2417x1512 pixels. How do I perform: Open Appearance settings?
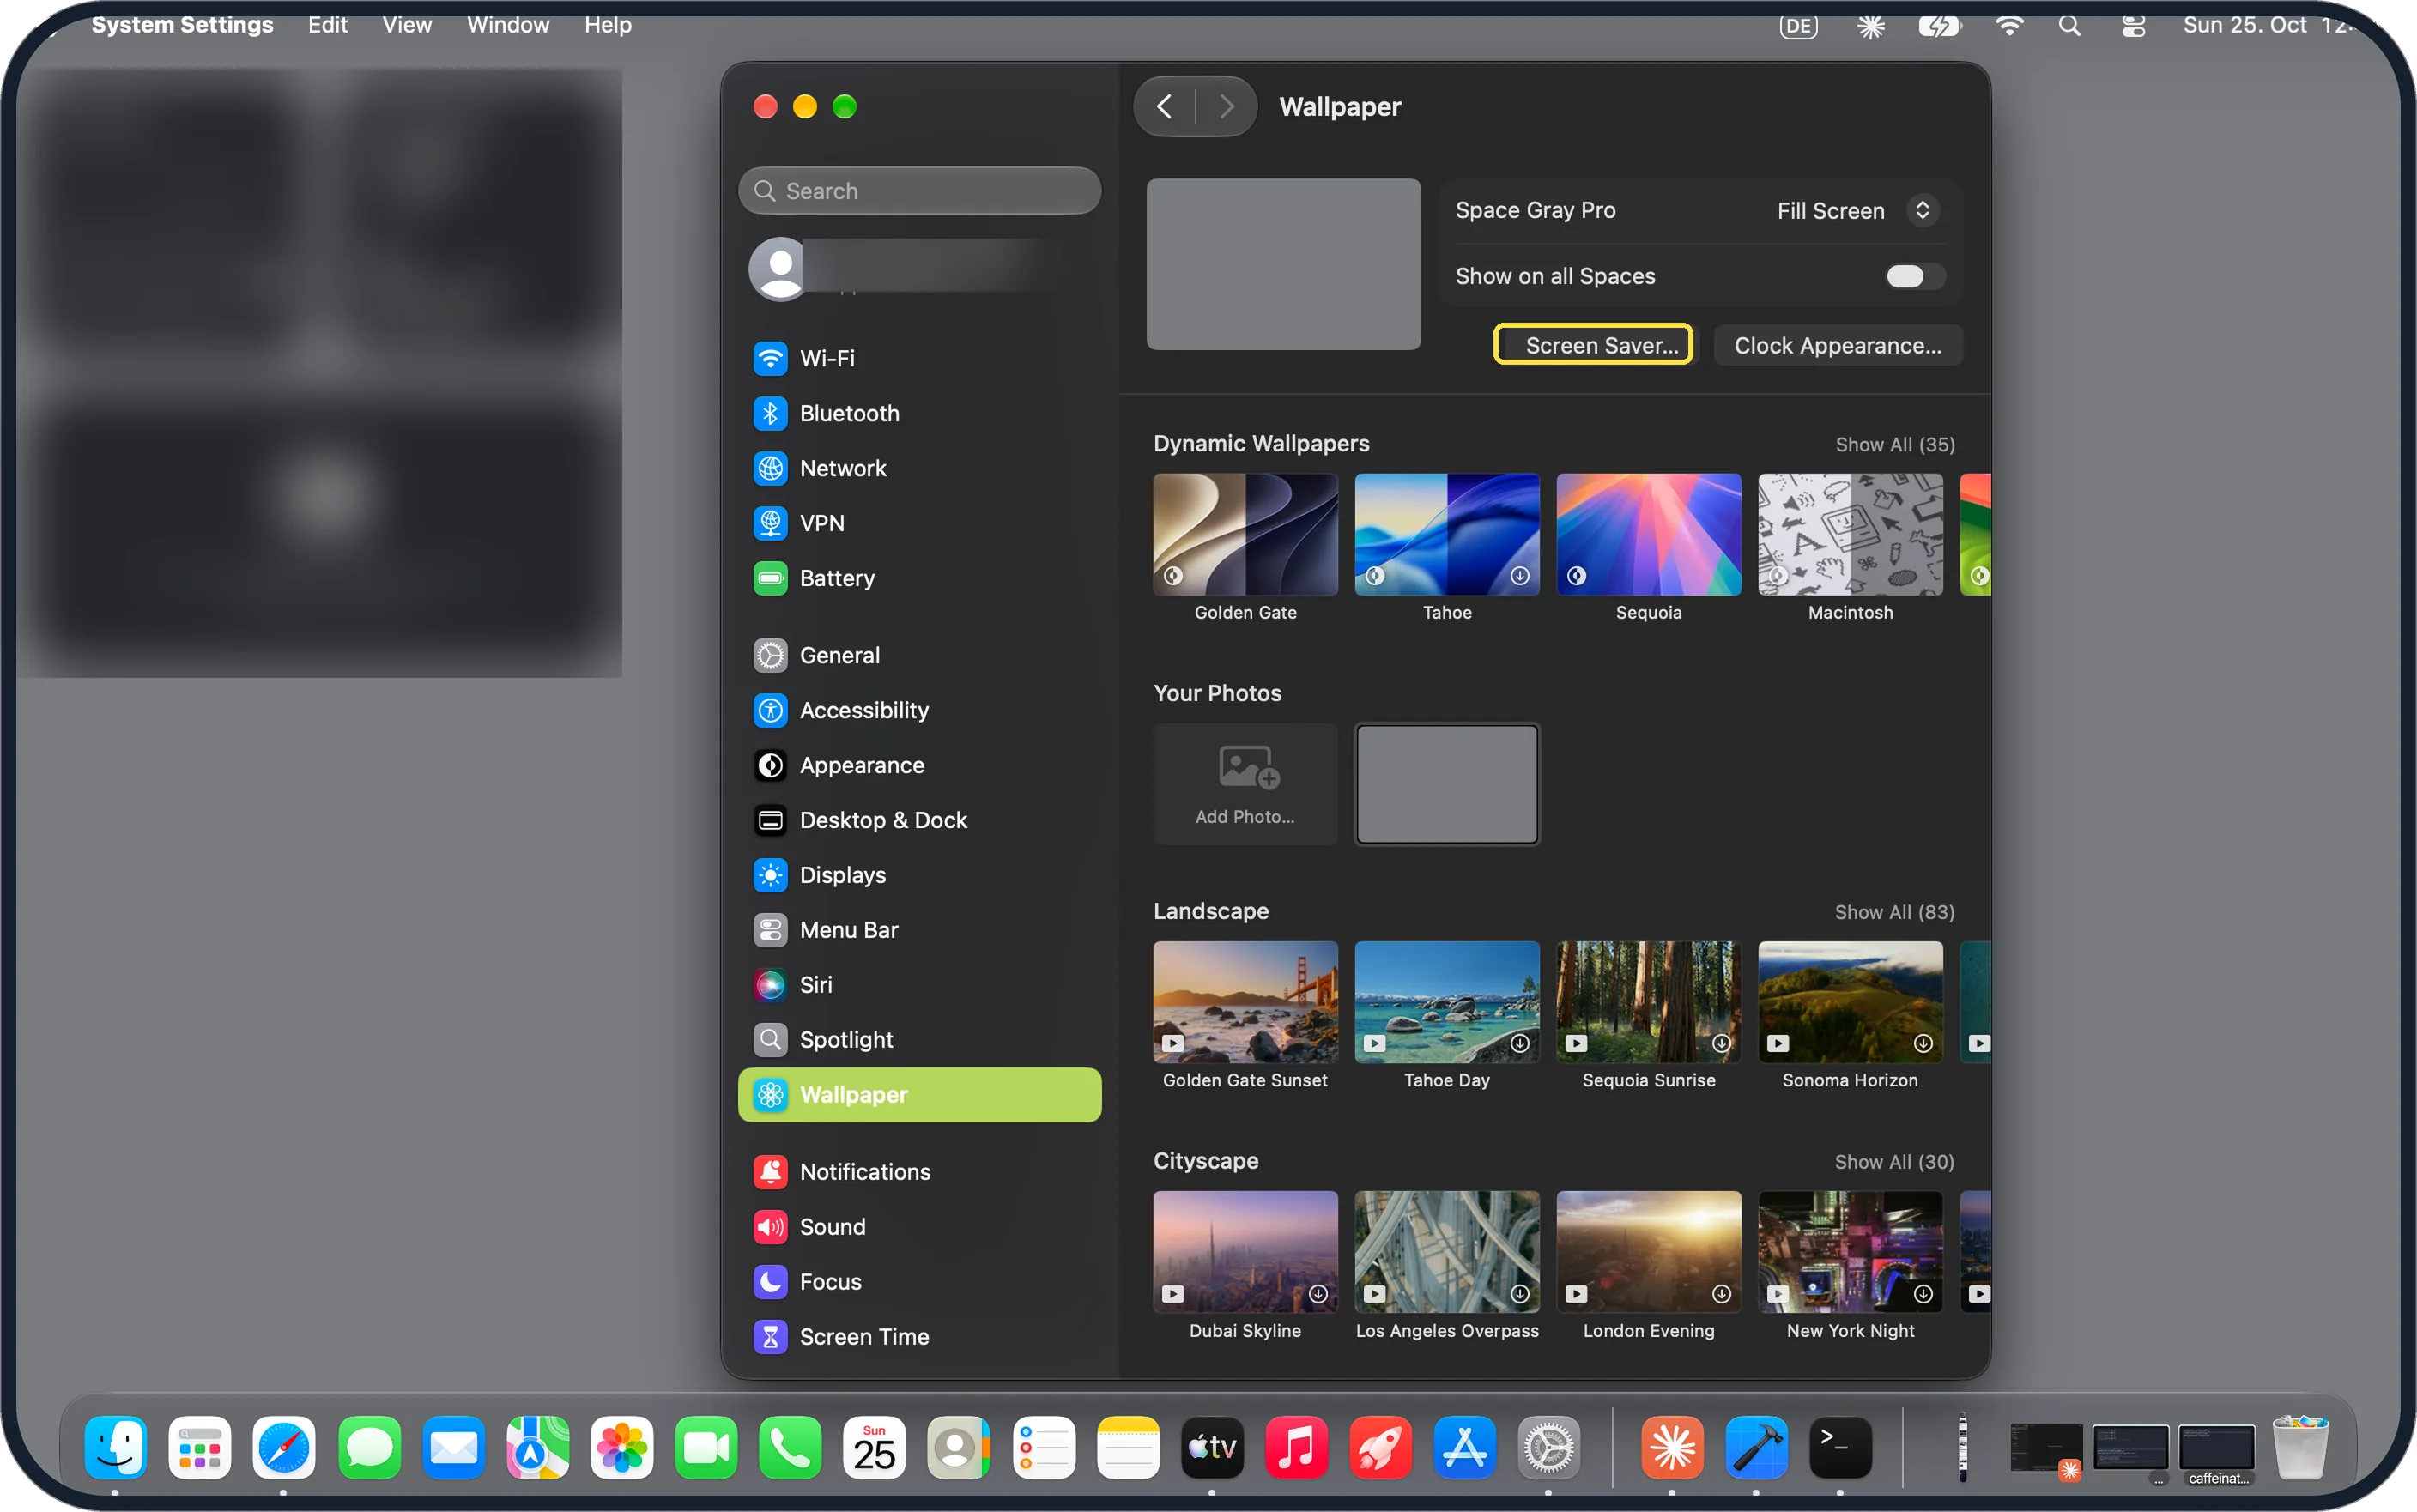click(919, 765)
